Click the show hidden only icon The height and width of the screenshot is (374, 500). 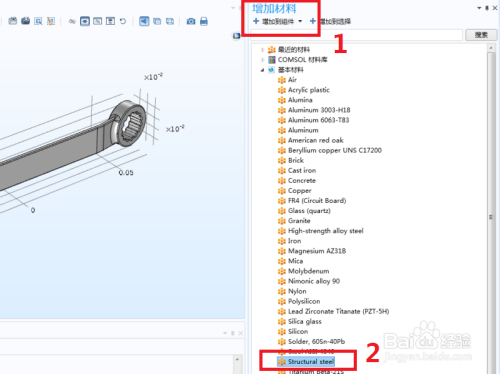(x=97, y=21)
